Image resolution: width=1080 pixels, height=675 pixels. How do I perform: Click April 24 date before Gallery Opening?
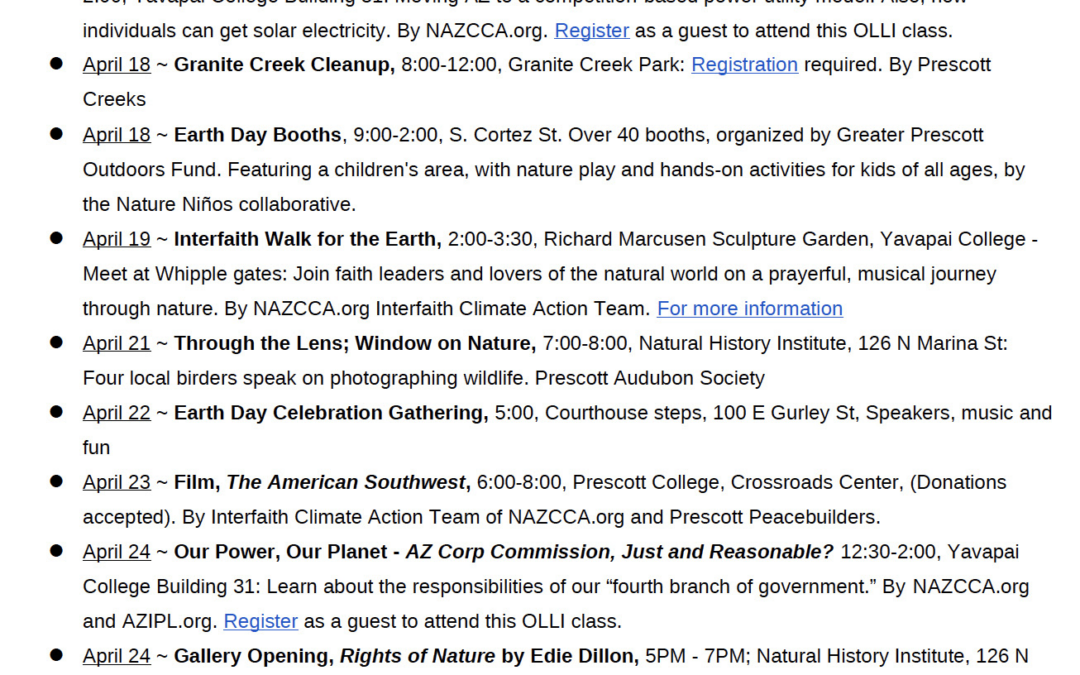click(116, 657)
